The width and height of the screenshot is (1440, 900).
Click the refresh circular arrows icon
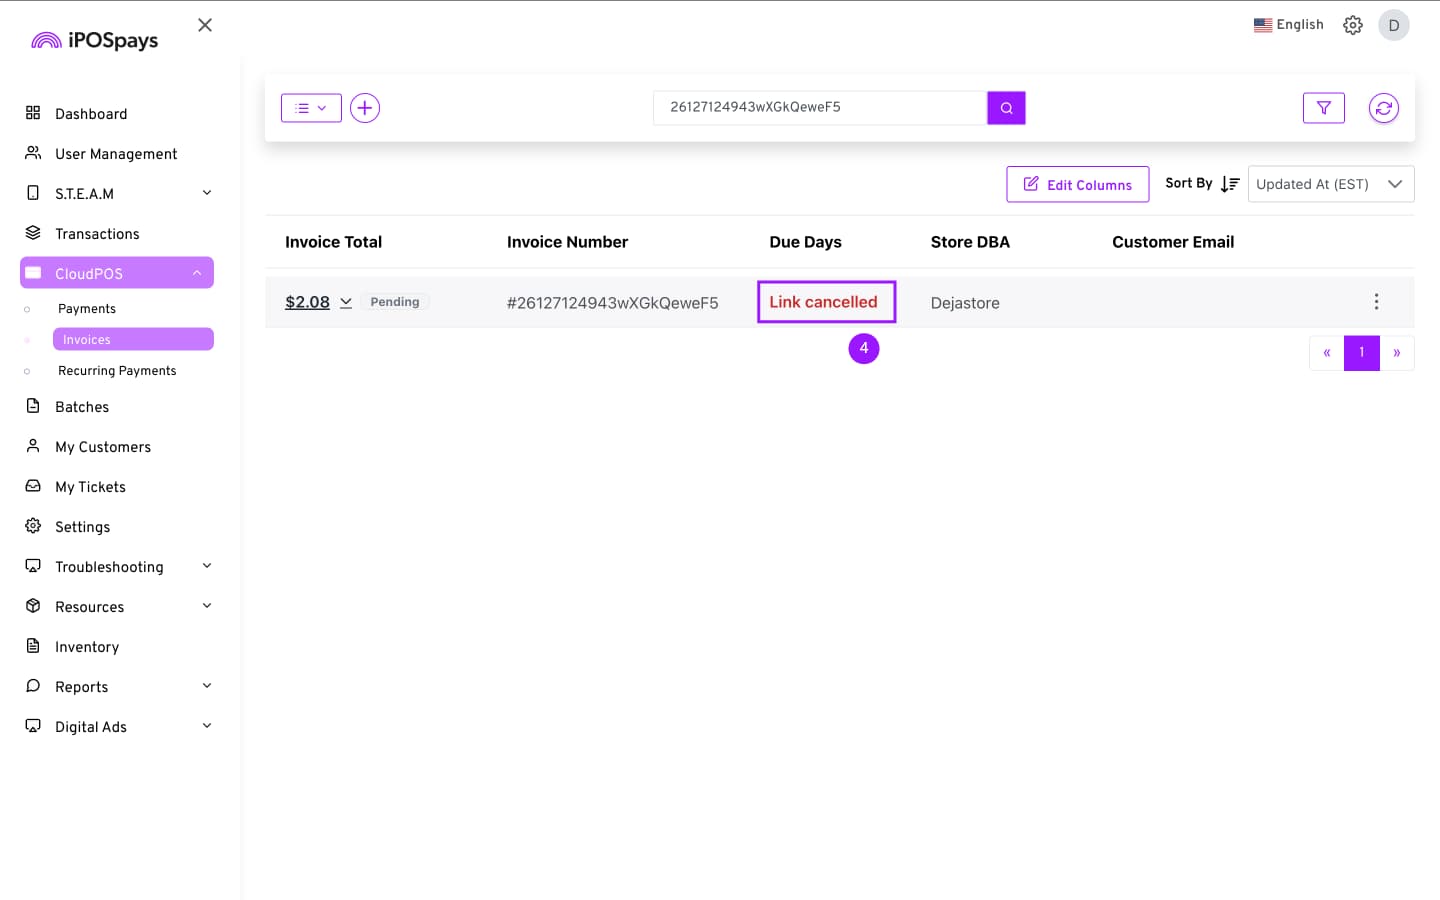pyautogui.click(x=1383, y=108)
